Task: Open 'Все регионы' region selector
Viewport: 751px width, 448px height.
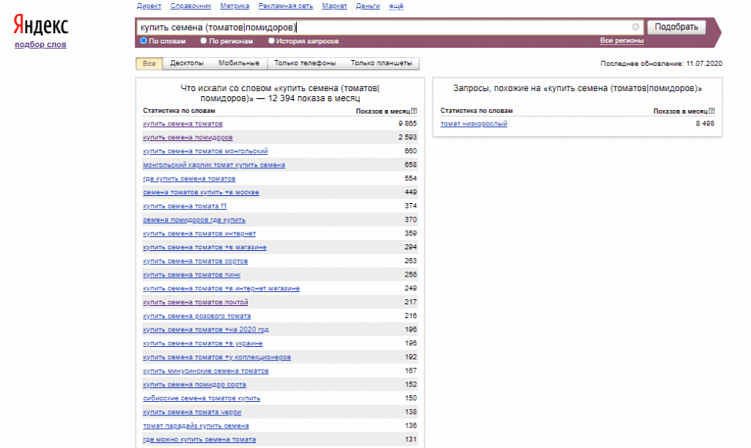Action: coord(622,41)
